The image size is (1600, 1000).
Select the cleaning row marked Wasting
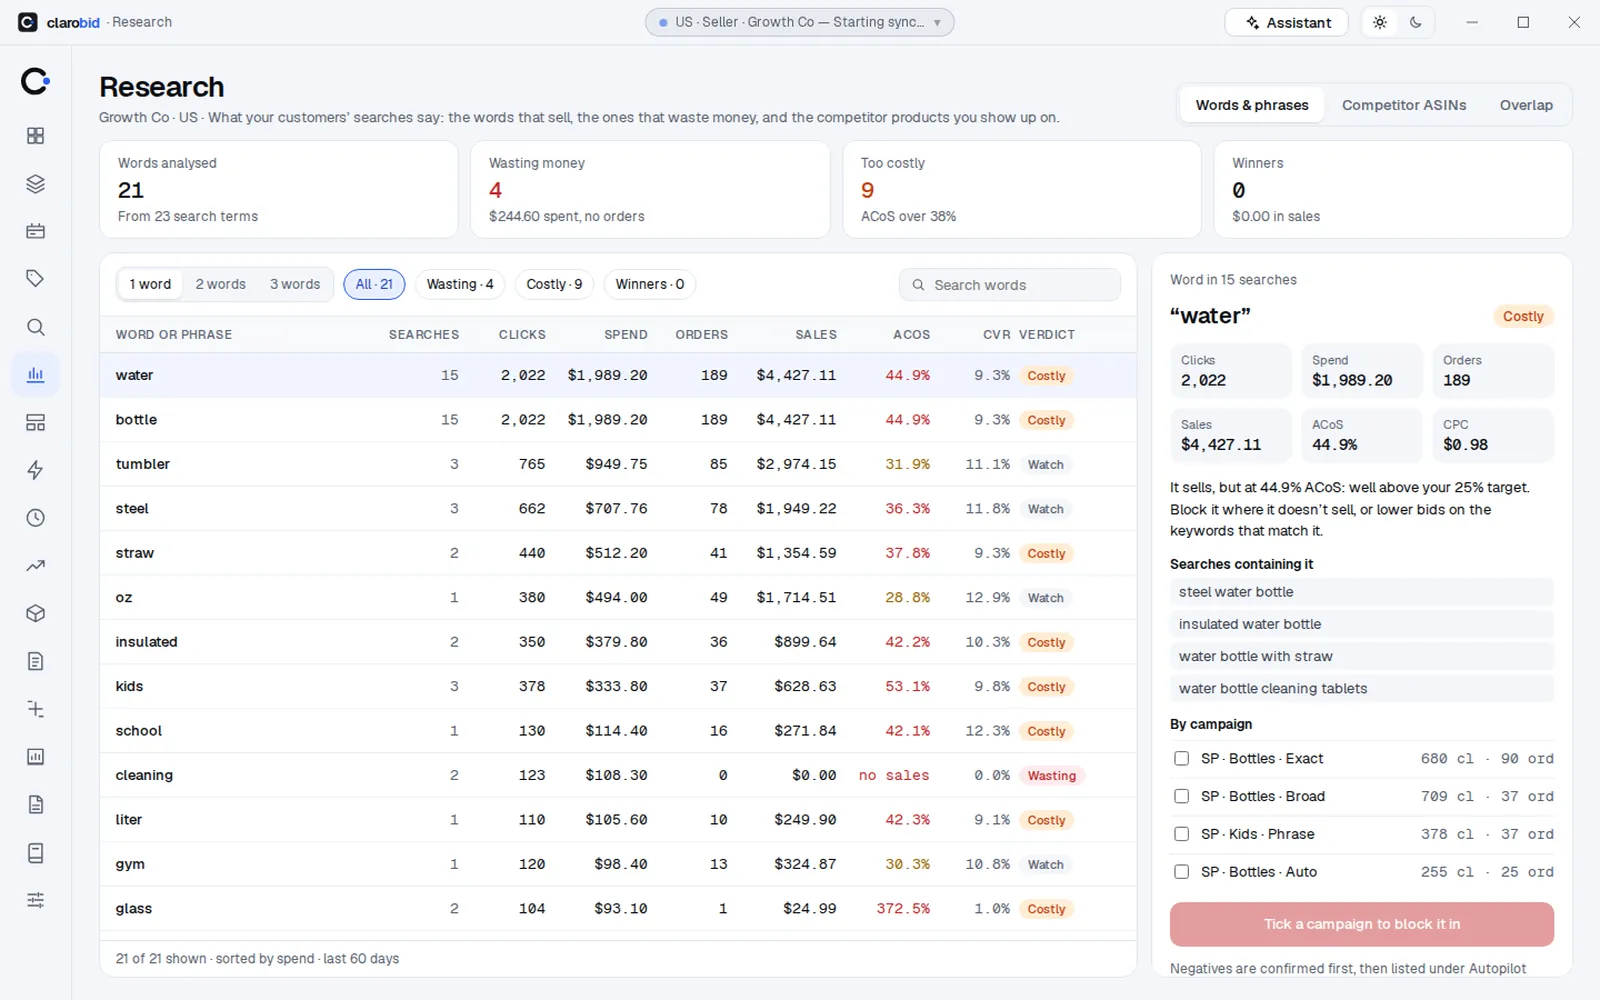[x=618, y=775]
